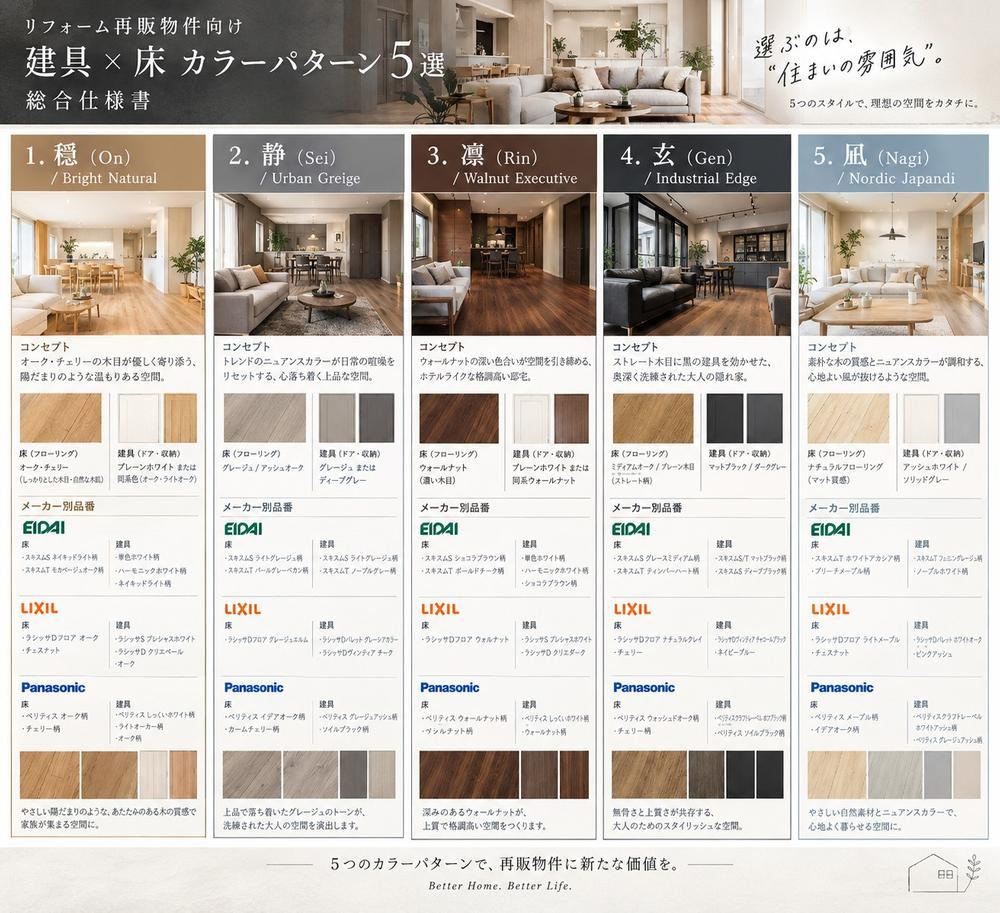1000x913 pixels.
Task: Click the EIDAI logo under Industrial Edge
Action: (631, 529)
